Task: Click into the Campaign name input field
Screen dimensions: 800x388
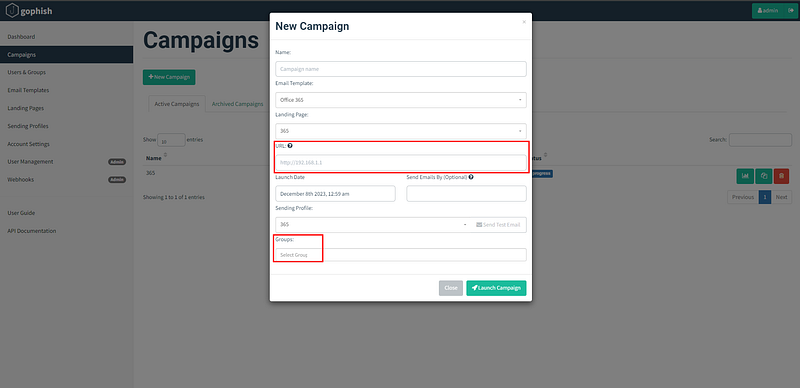Action: point(401,69)
